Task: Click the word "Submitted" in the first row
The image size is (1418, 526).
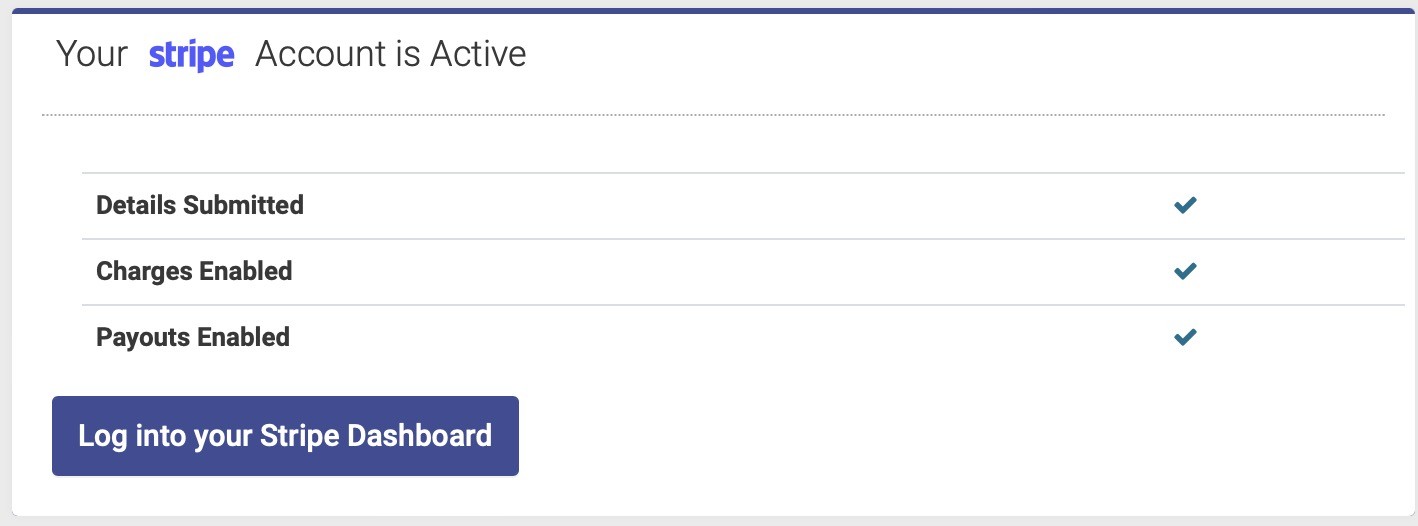Action: click(243, 205)
